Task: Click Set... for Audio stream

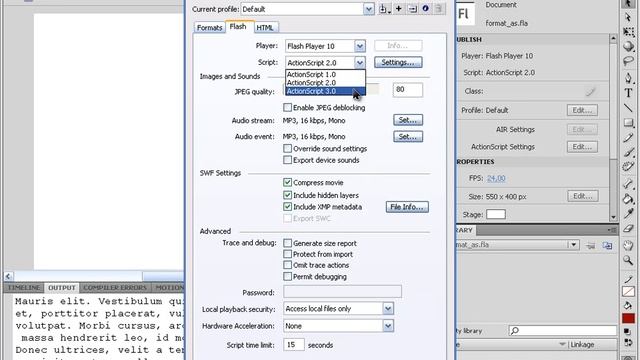Action: pyautogui.click(x=408, y=120)
